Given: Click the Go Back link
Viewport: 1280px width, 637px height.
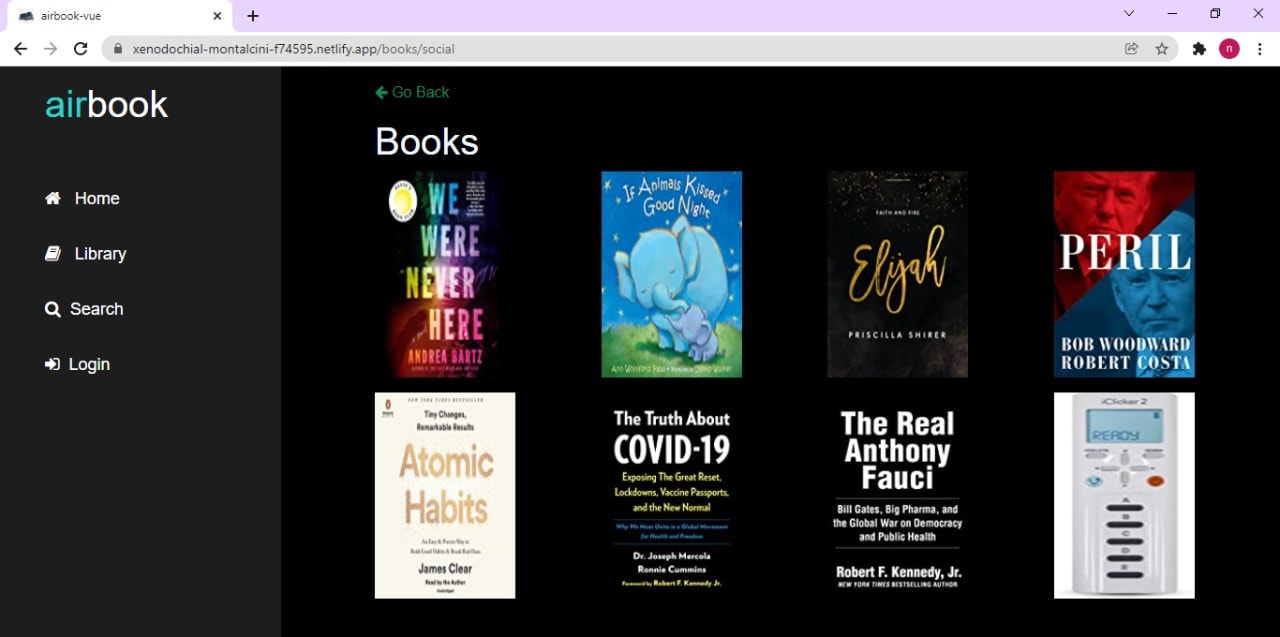Looking at the screenshot, I should coord(412,92).
